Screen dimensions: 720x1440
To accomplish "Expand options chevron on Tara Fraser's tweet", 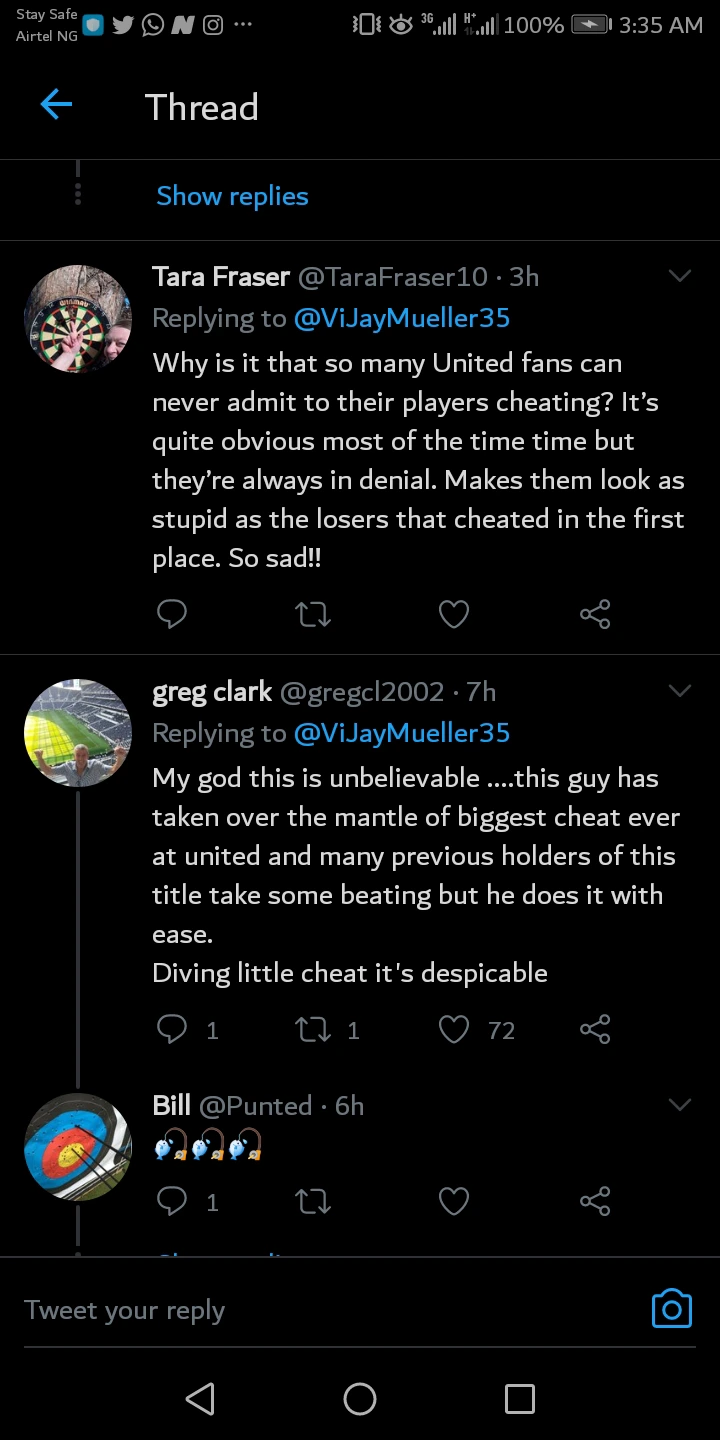I will [680, 276].
